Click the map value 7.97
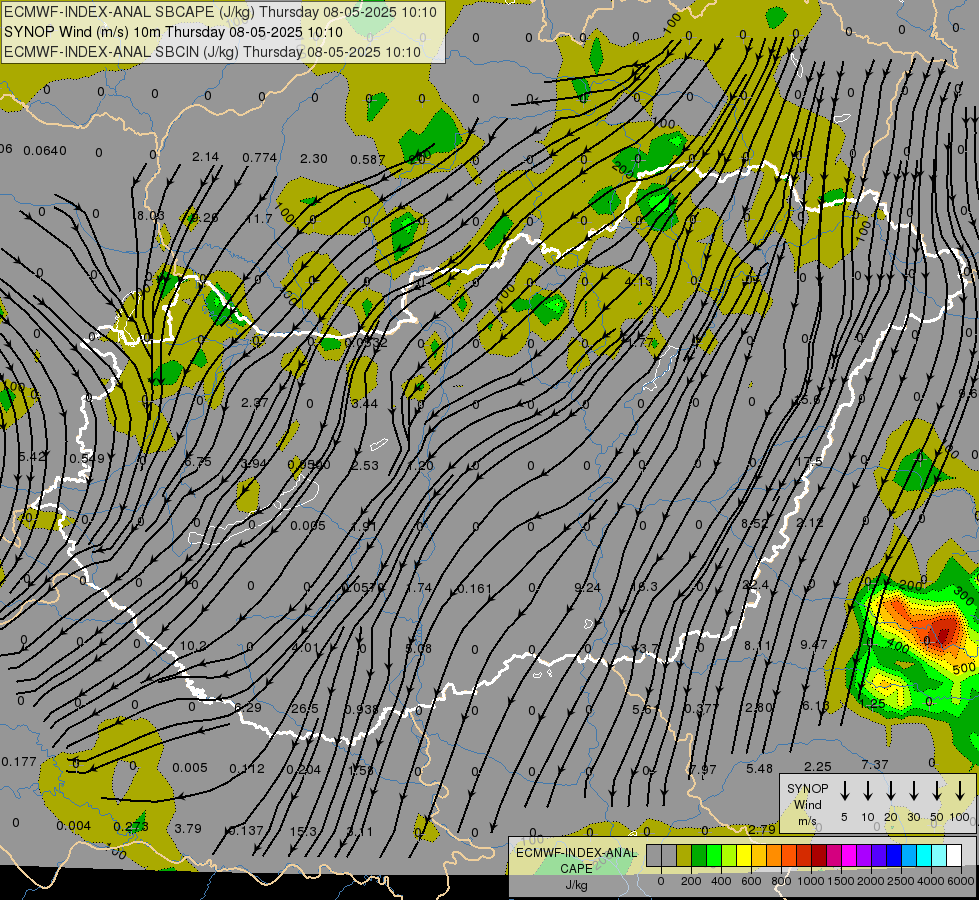Image resolution: width=979 pixels, height=900 pixels. coord(703,769)
